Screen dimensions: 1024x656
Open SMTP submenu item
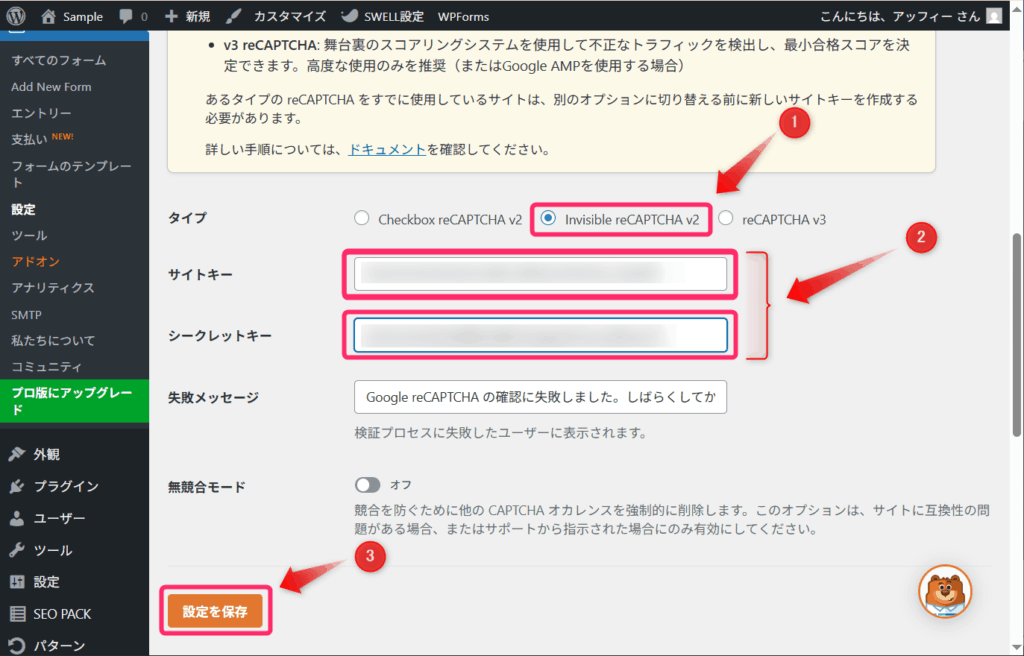26,315
